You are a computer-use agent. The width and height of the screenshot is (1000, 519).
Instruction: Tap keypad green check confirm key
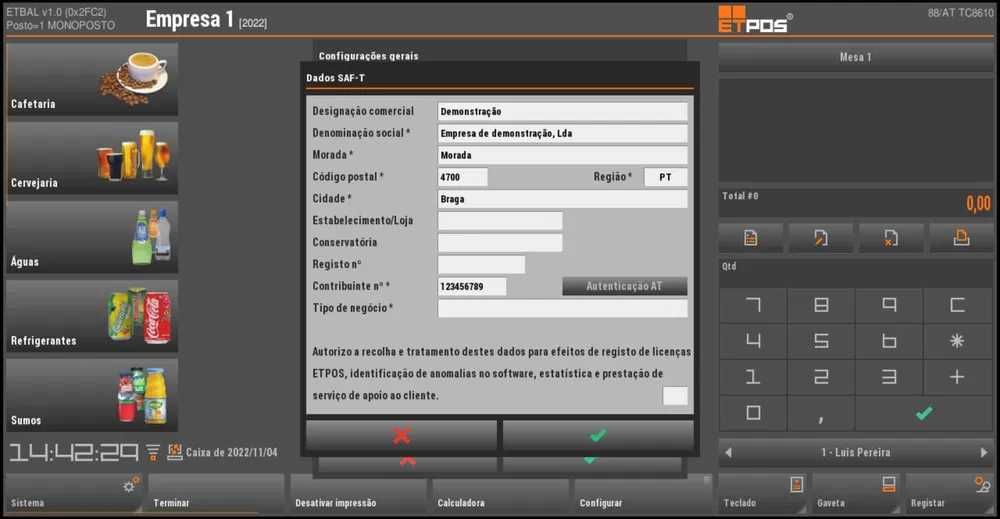[x=924, y=413]
